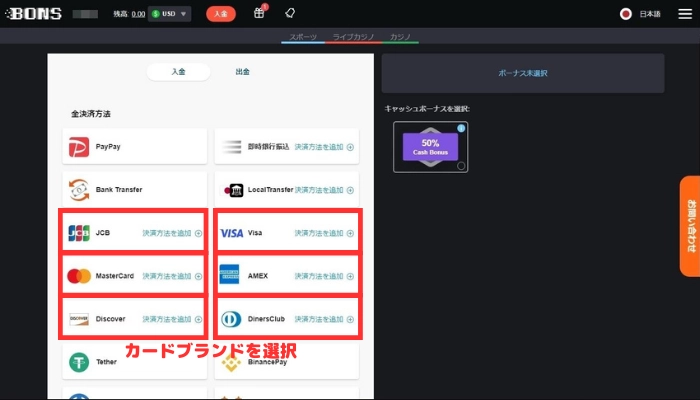Select the 50% Cash Bonus card

[x=430, y=147]
